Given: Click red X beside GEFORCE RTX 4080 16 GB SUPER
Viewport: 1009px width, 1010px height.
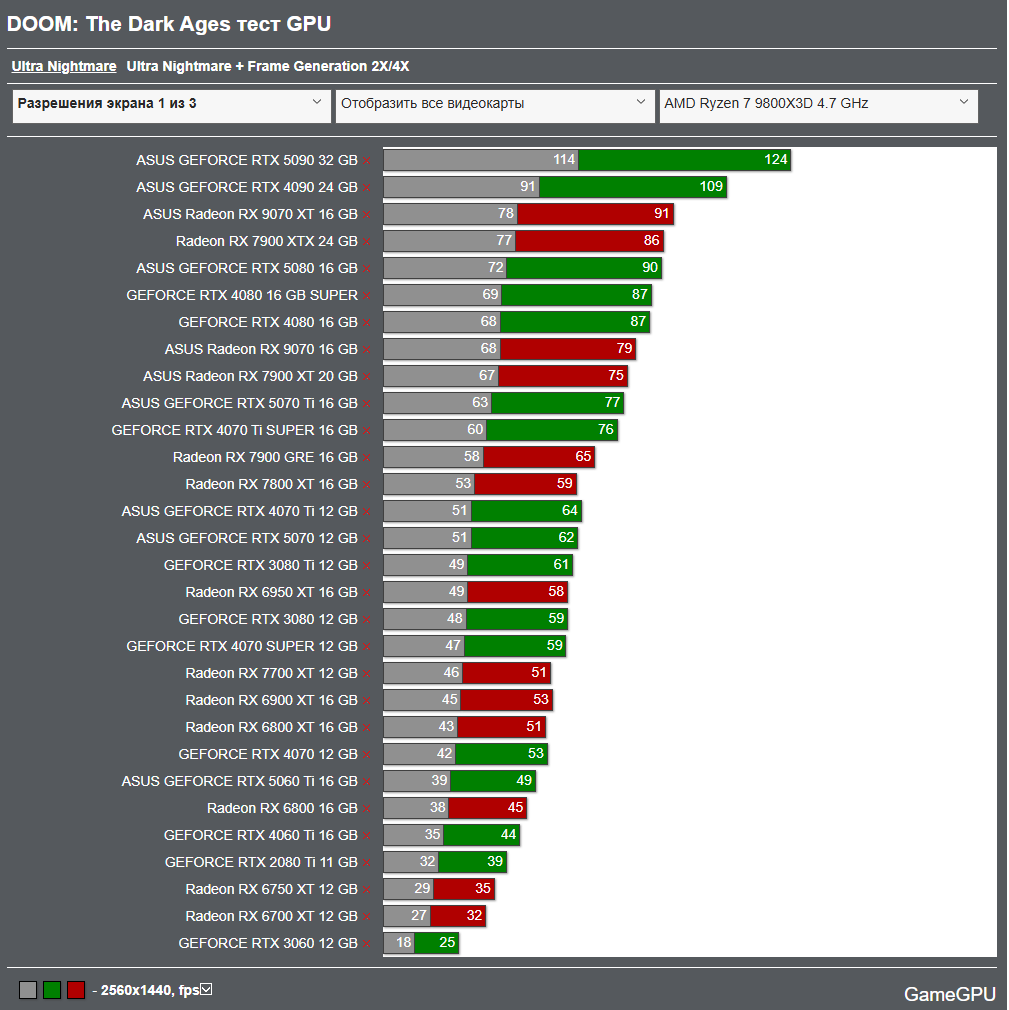Looking at the screenshot, I should coord(367,296).
